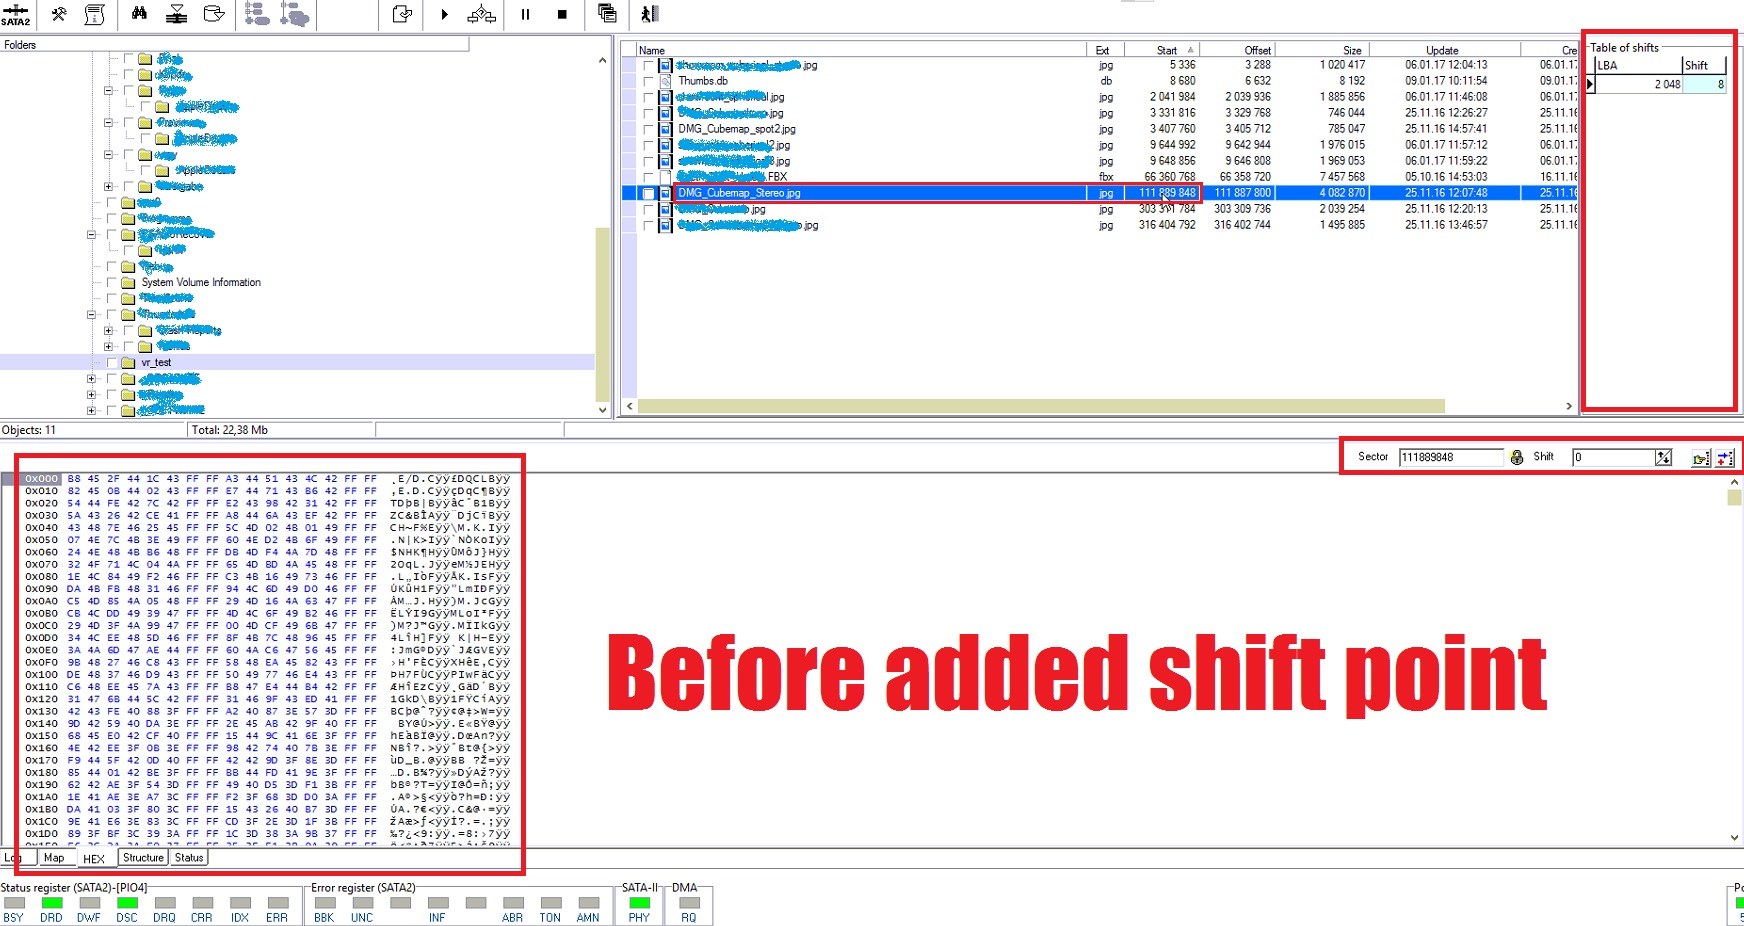Check the box next to Thumbs.db
This screenshot has height=926, width=1744.
pos(648,81)
